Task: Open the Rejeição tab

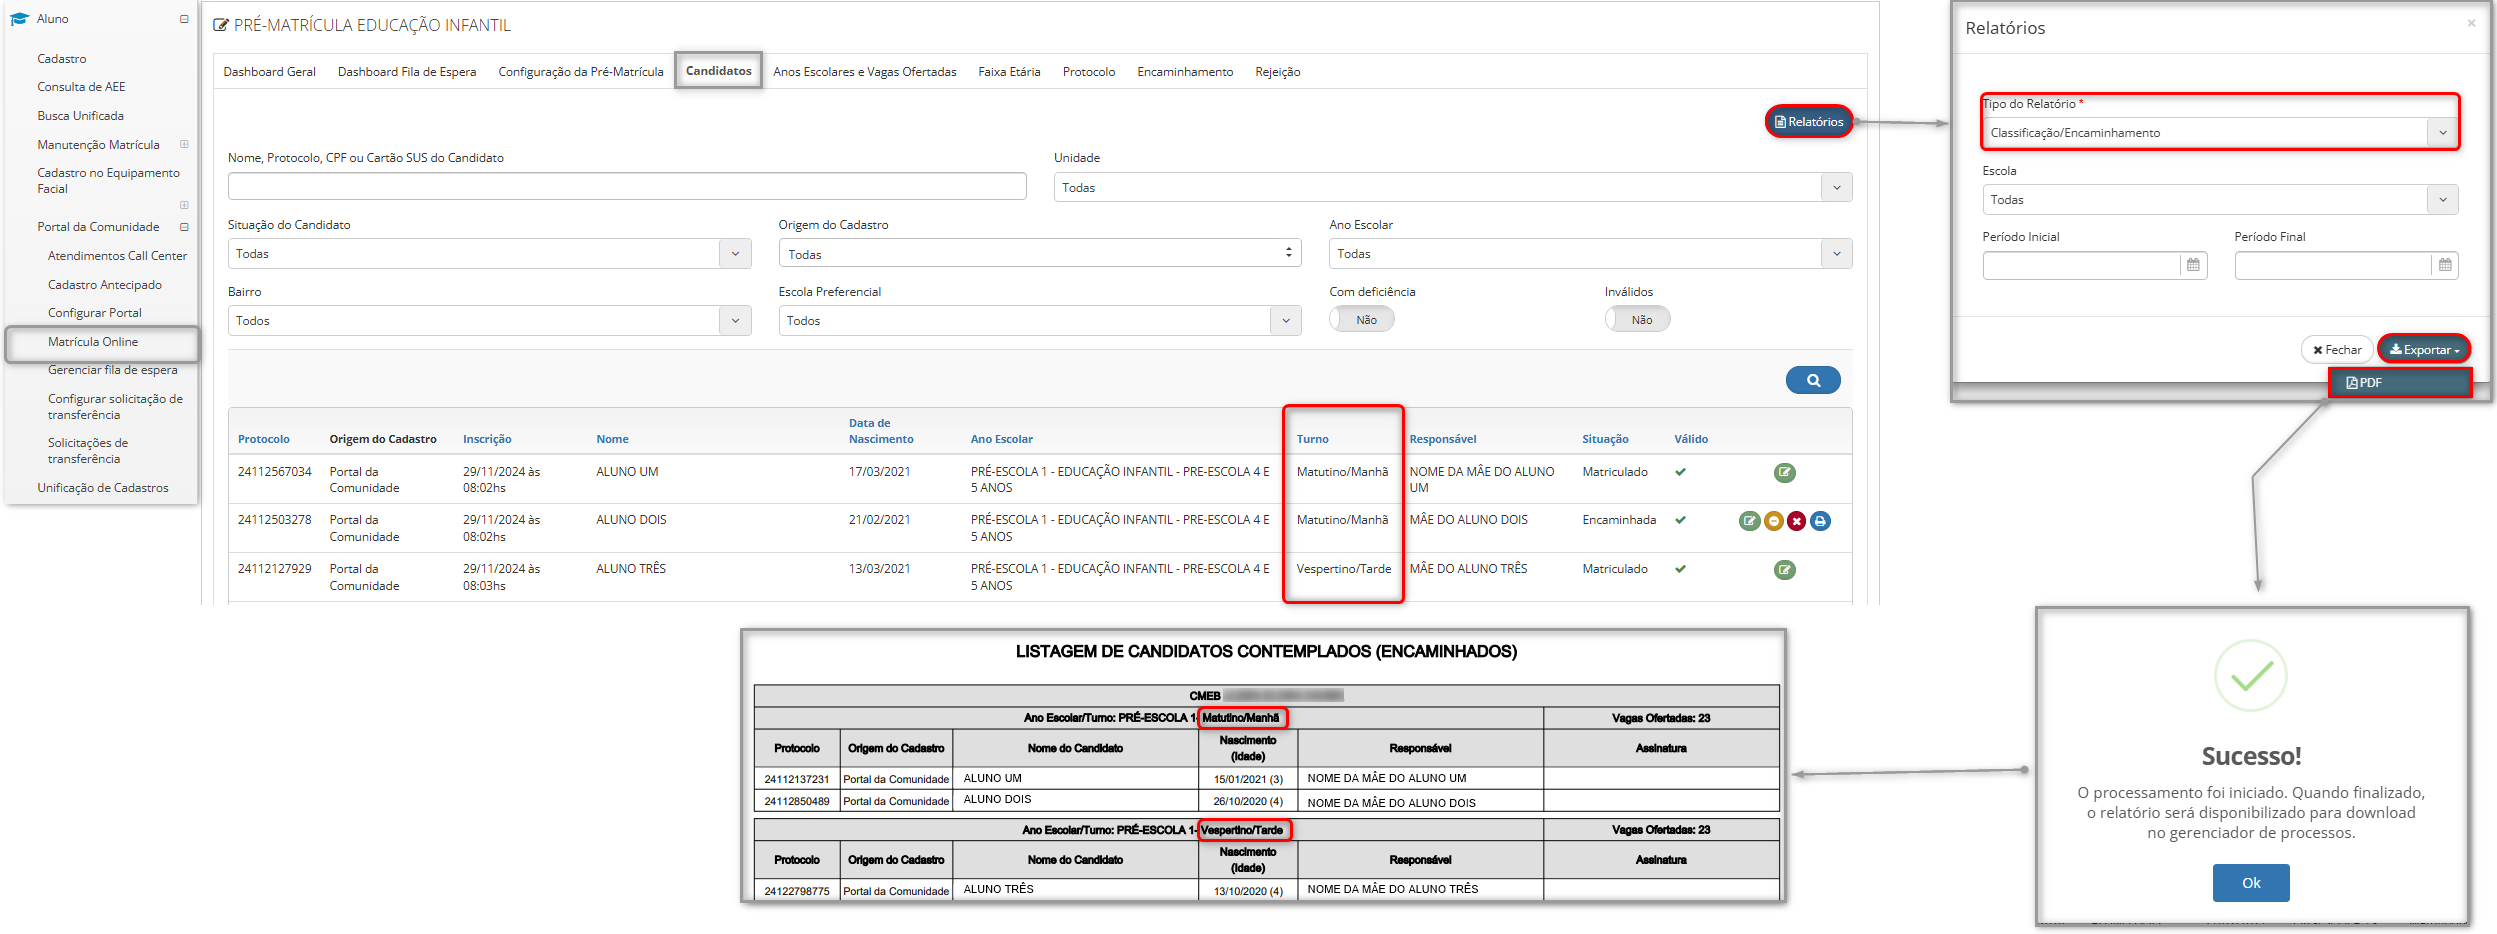Action: tap(1277, 72)
